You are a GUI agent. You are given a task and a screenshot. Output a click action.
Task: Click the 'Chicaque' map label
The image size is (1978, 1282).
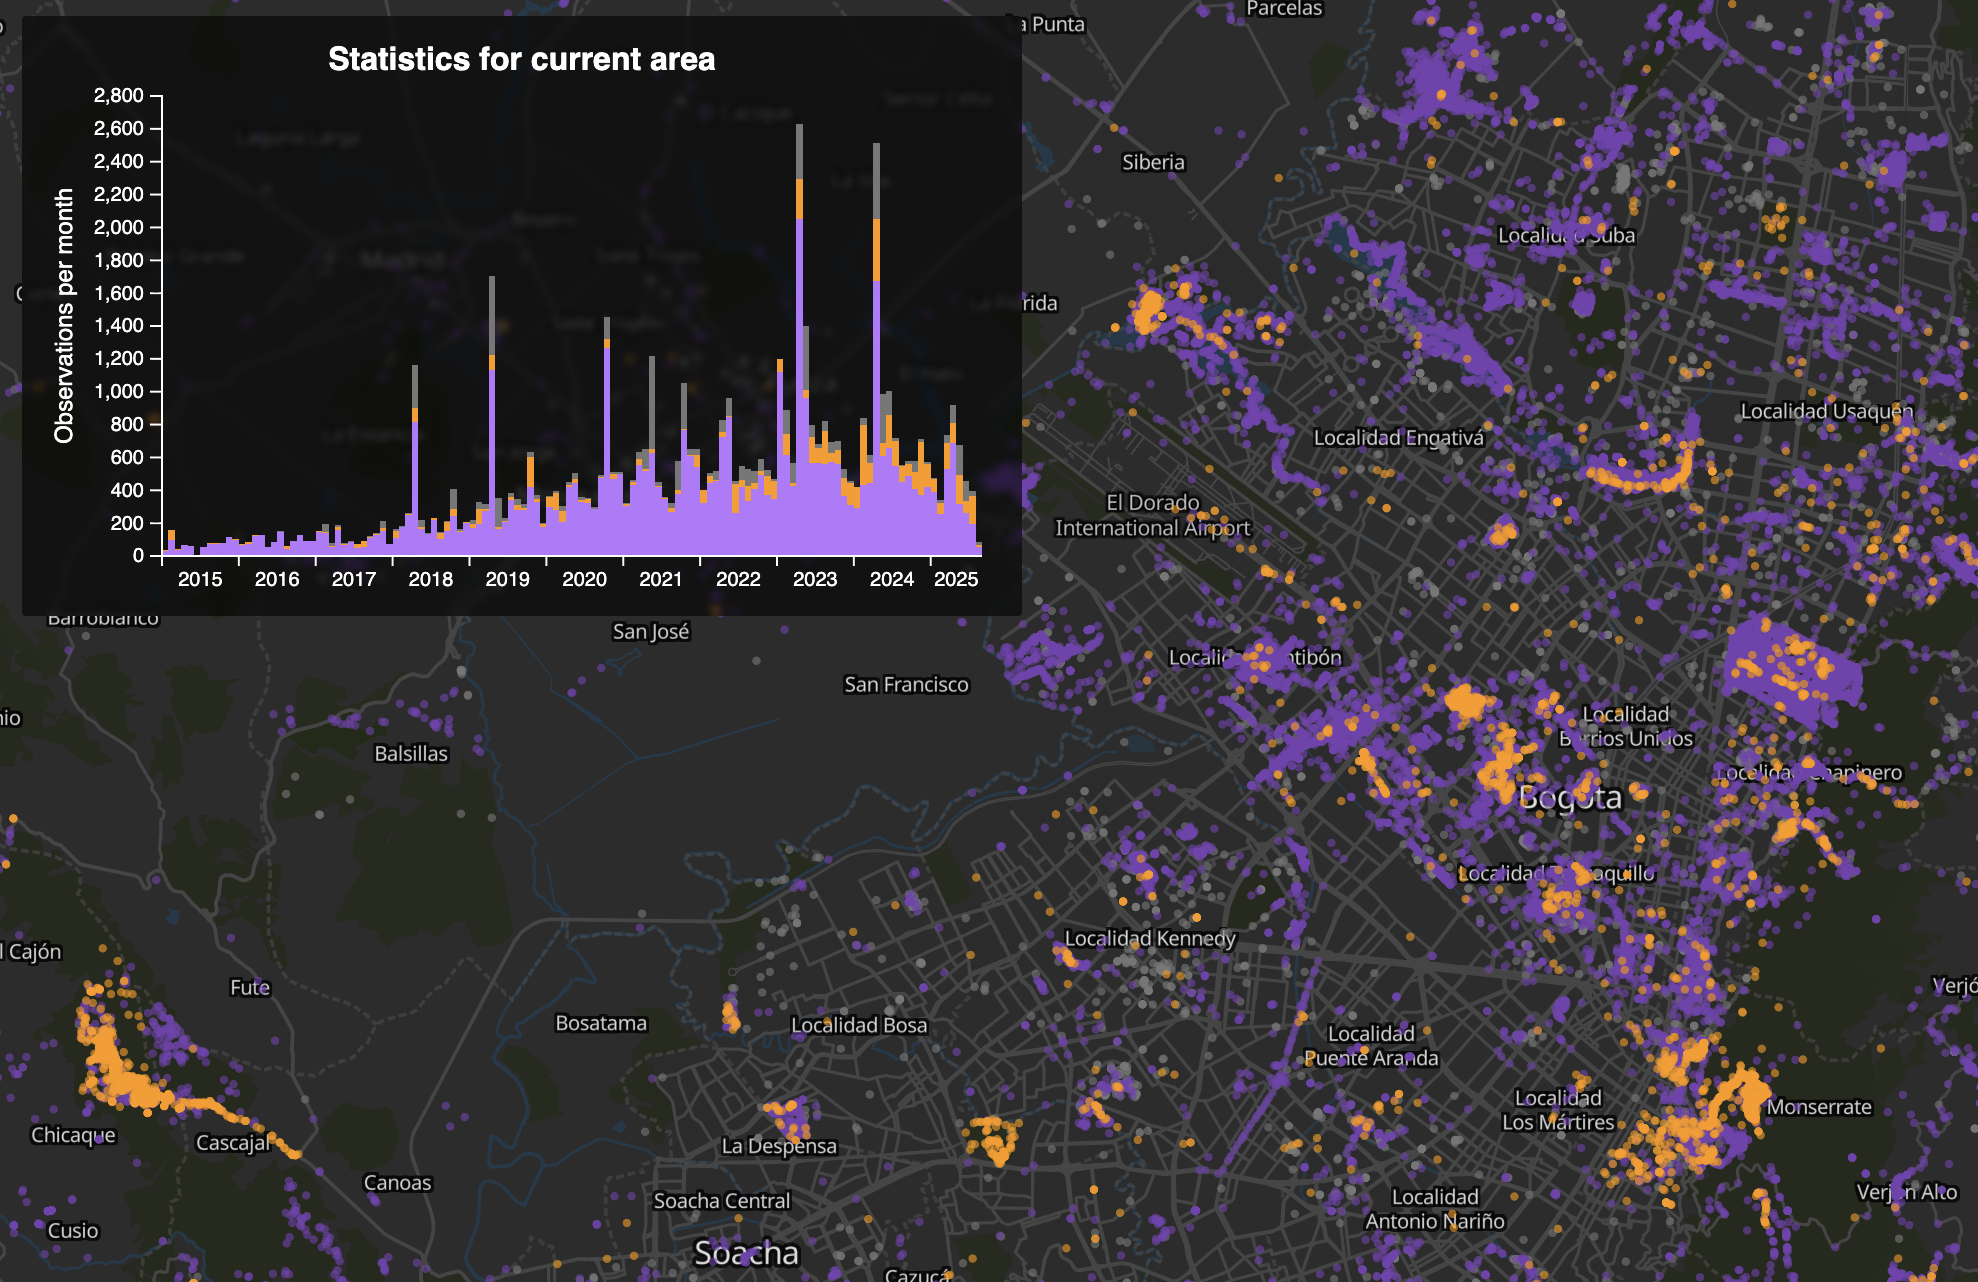coord(73,1135)
